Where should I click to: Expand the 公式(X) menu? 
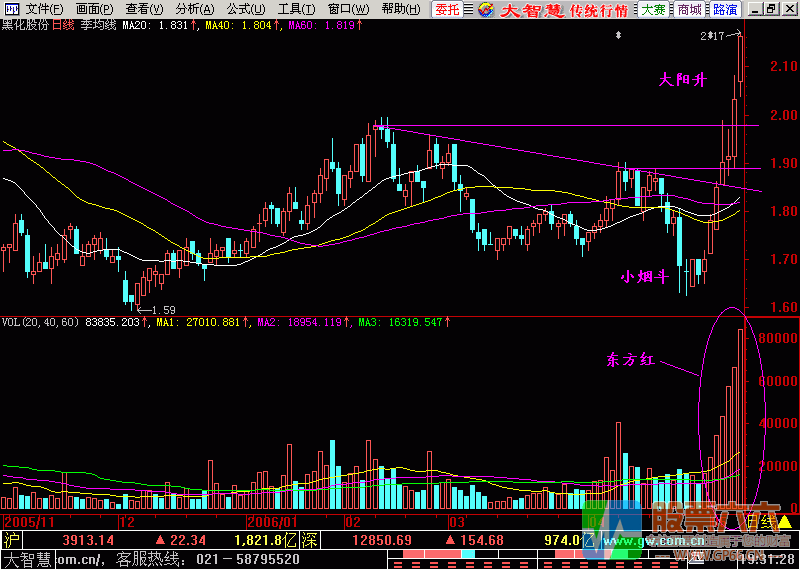tap(245, 9)
